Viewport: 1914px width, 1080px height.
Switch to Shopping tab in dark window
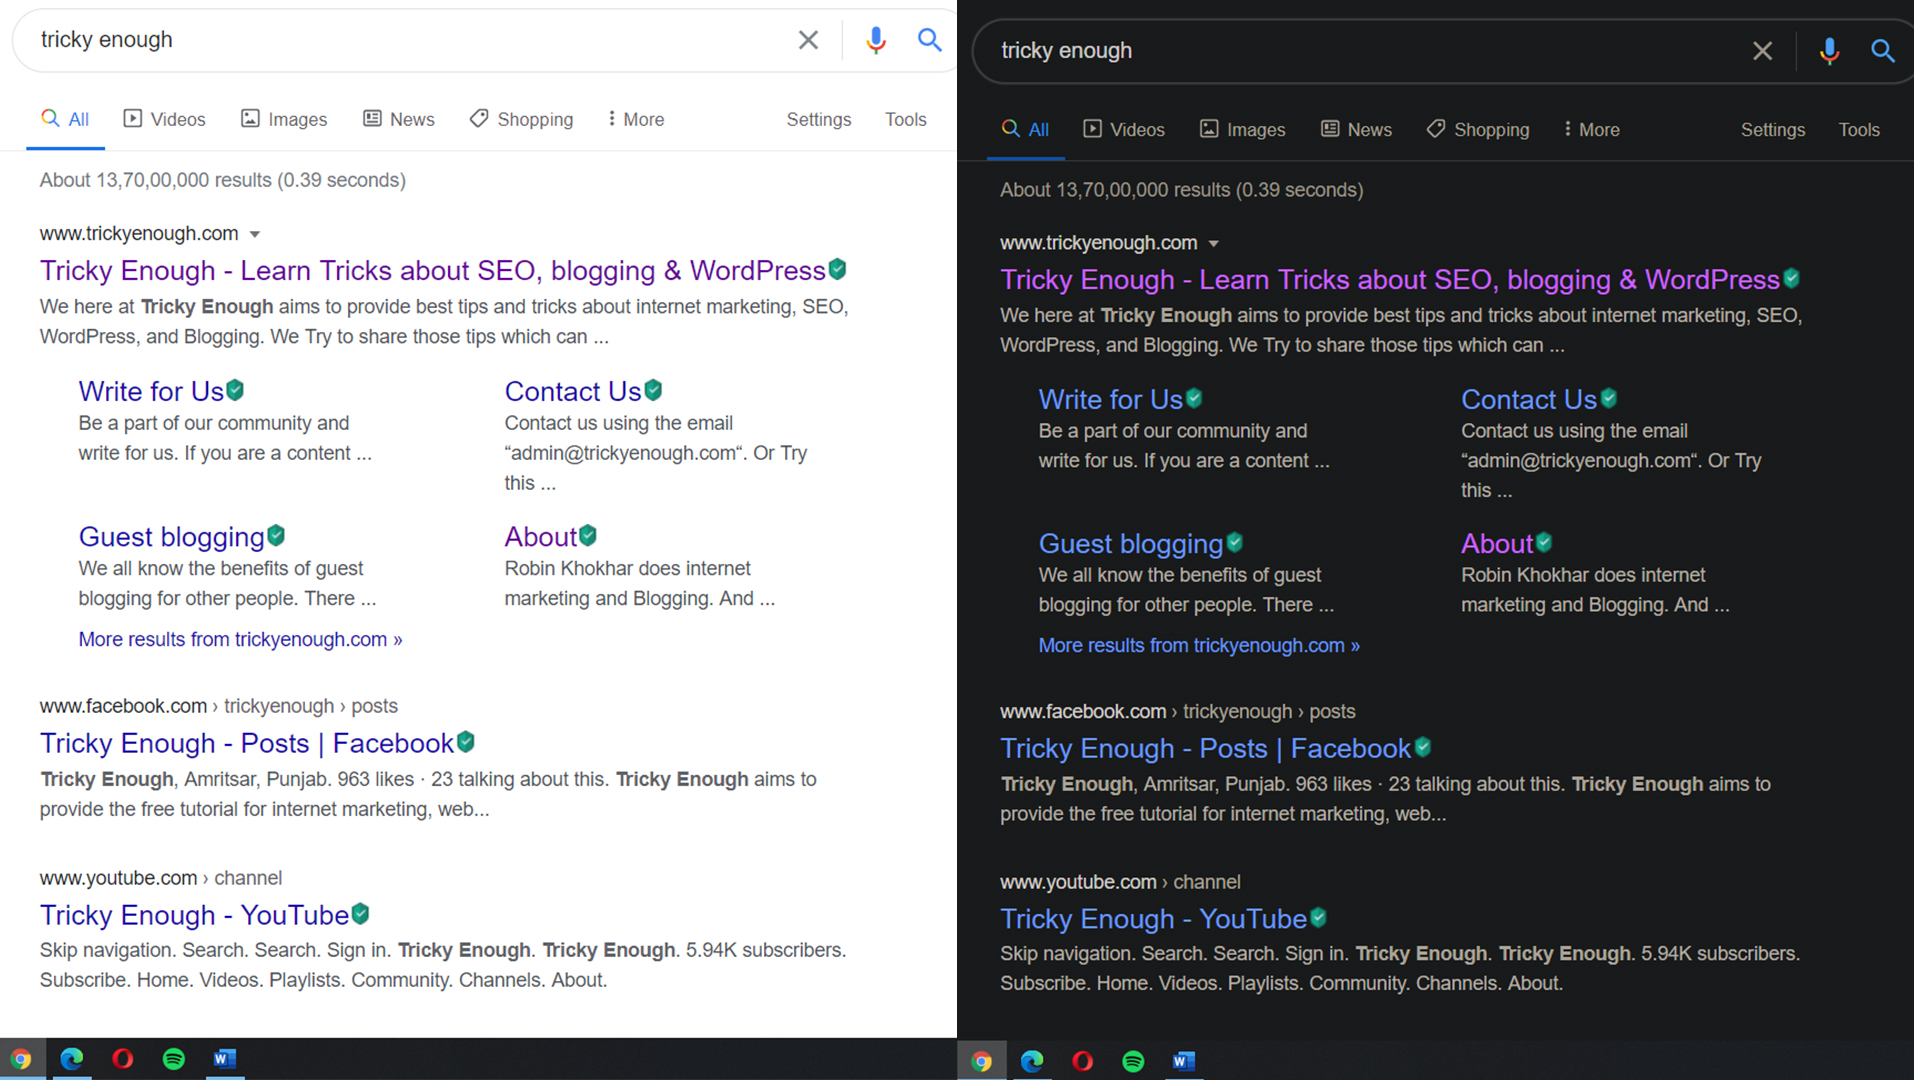[1478, 130]
